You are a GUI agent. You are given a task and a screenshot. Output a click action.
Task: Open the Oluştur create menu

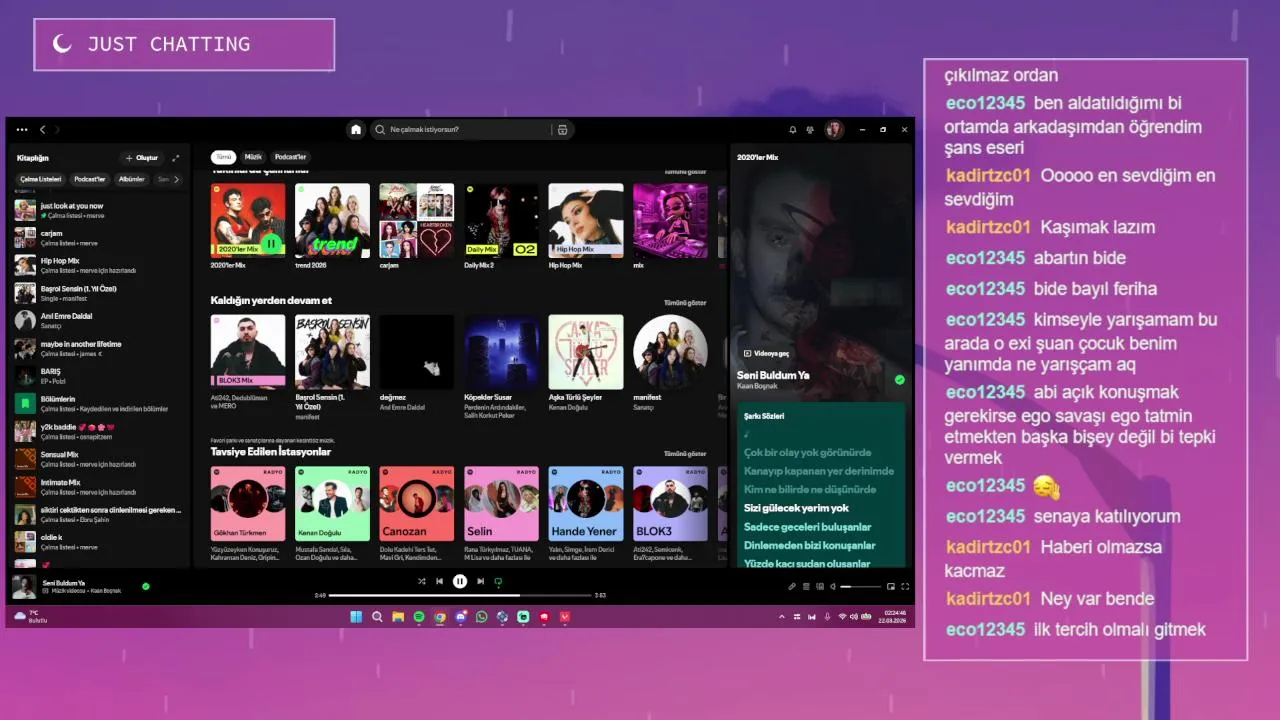141,158
